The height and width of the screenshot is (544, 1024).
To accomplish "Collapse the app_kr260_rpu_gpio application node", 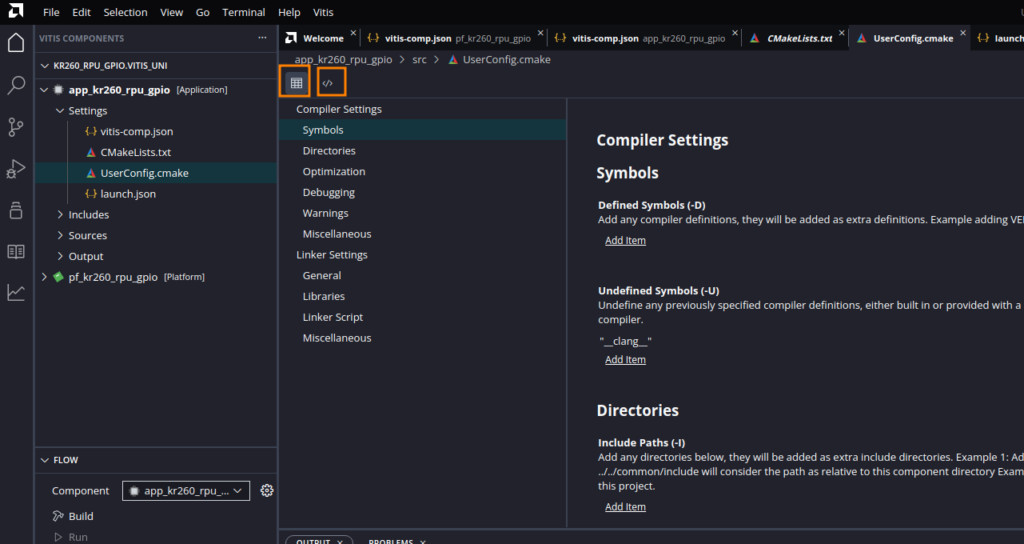I will (44, 89).
